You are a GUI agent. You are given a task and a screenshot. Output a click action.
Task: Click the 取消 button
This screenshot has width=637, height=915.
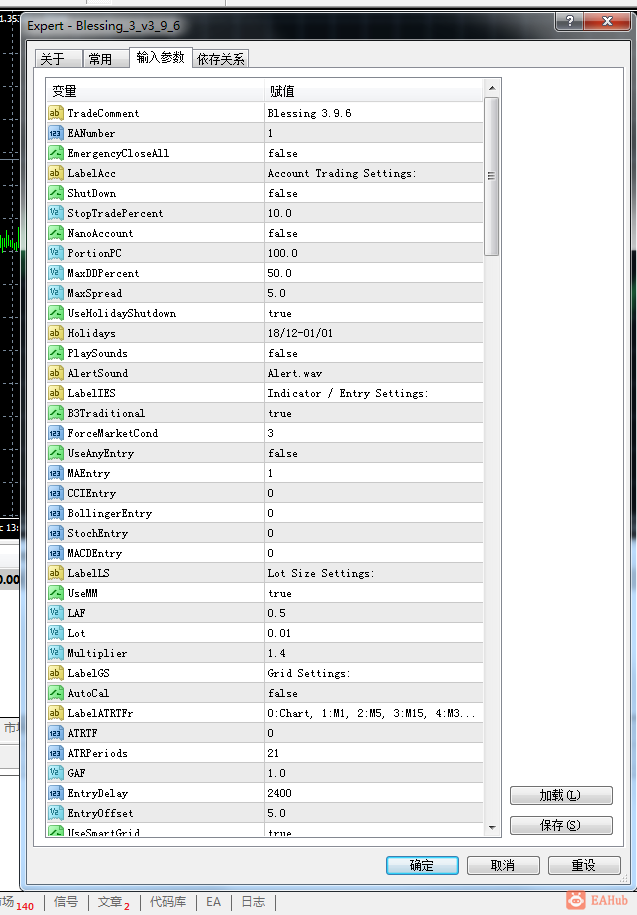point(503,865)
